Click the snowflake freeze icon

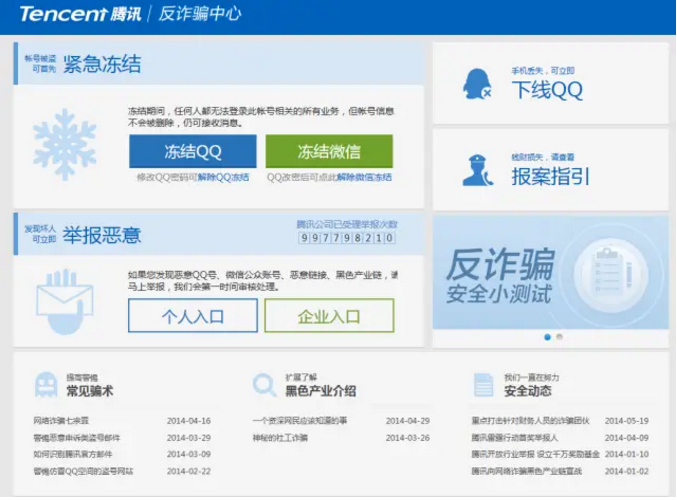[65, 144]
